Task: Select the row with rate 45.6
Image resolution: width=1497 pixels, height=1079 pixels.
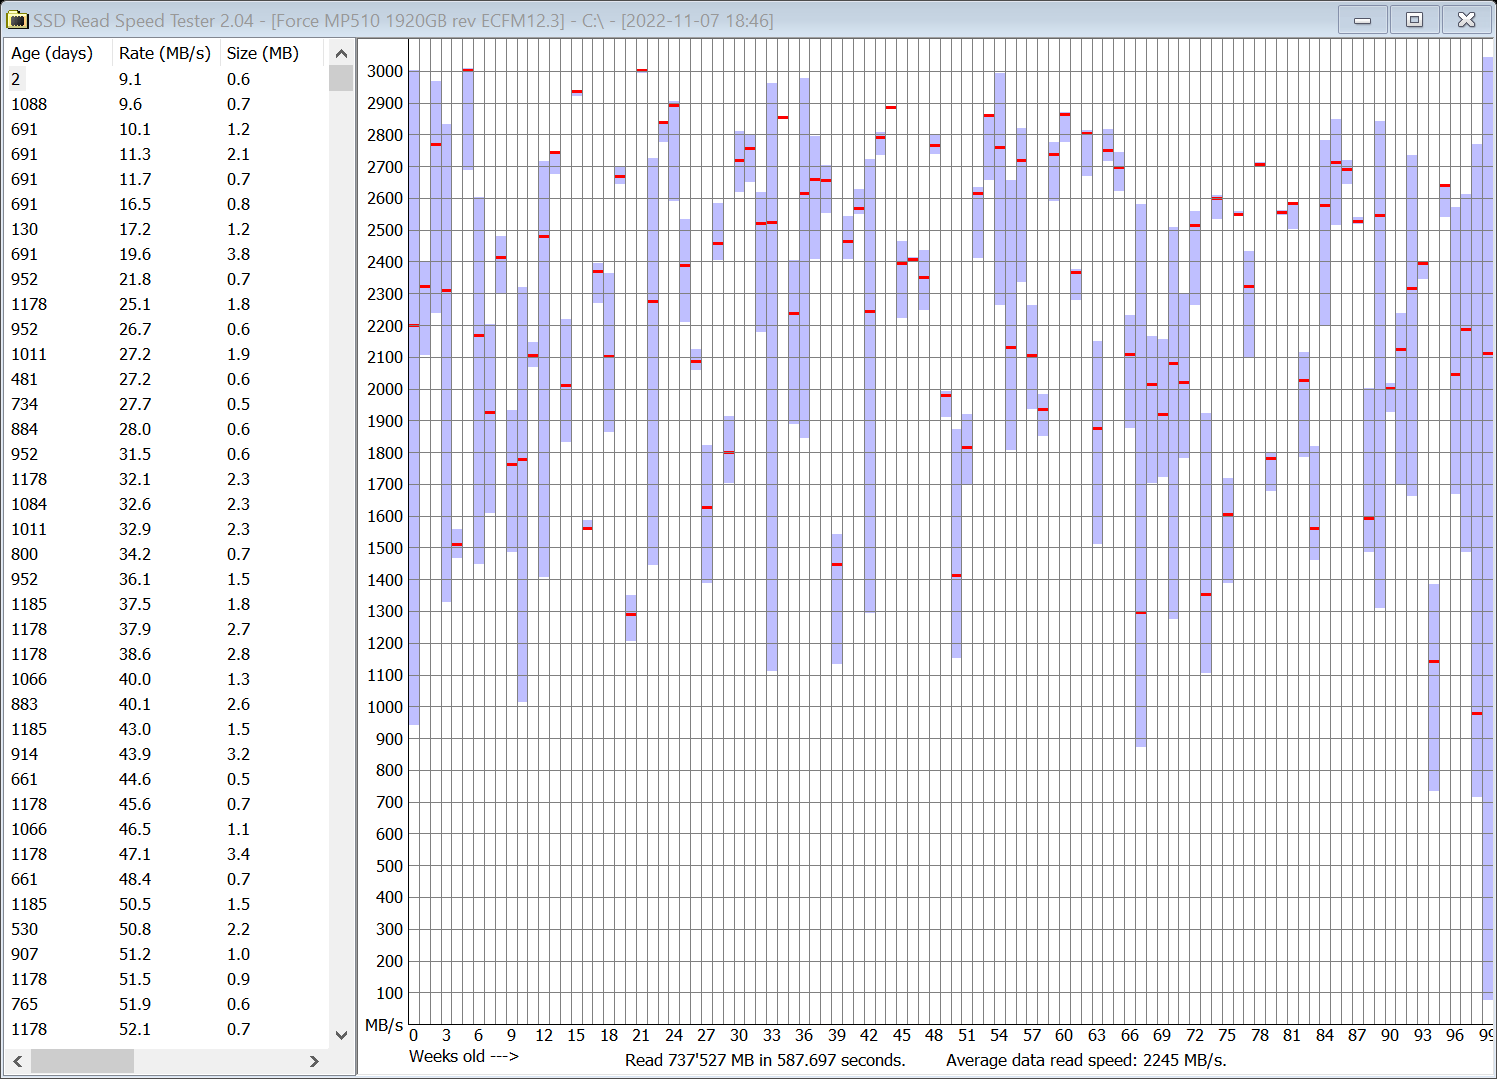Action: 167,804
